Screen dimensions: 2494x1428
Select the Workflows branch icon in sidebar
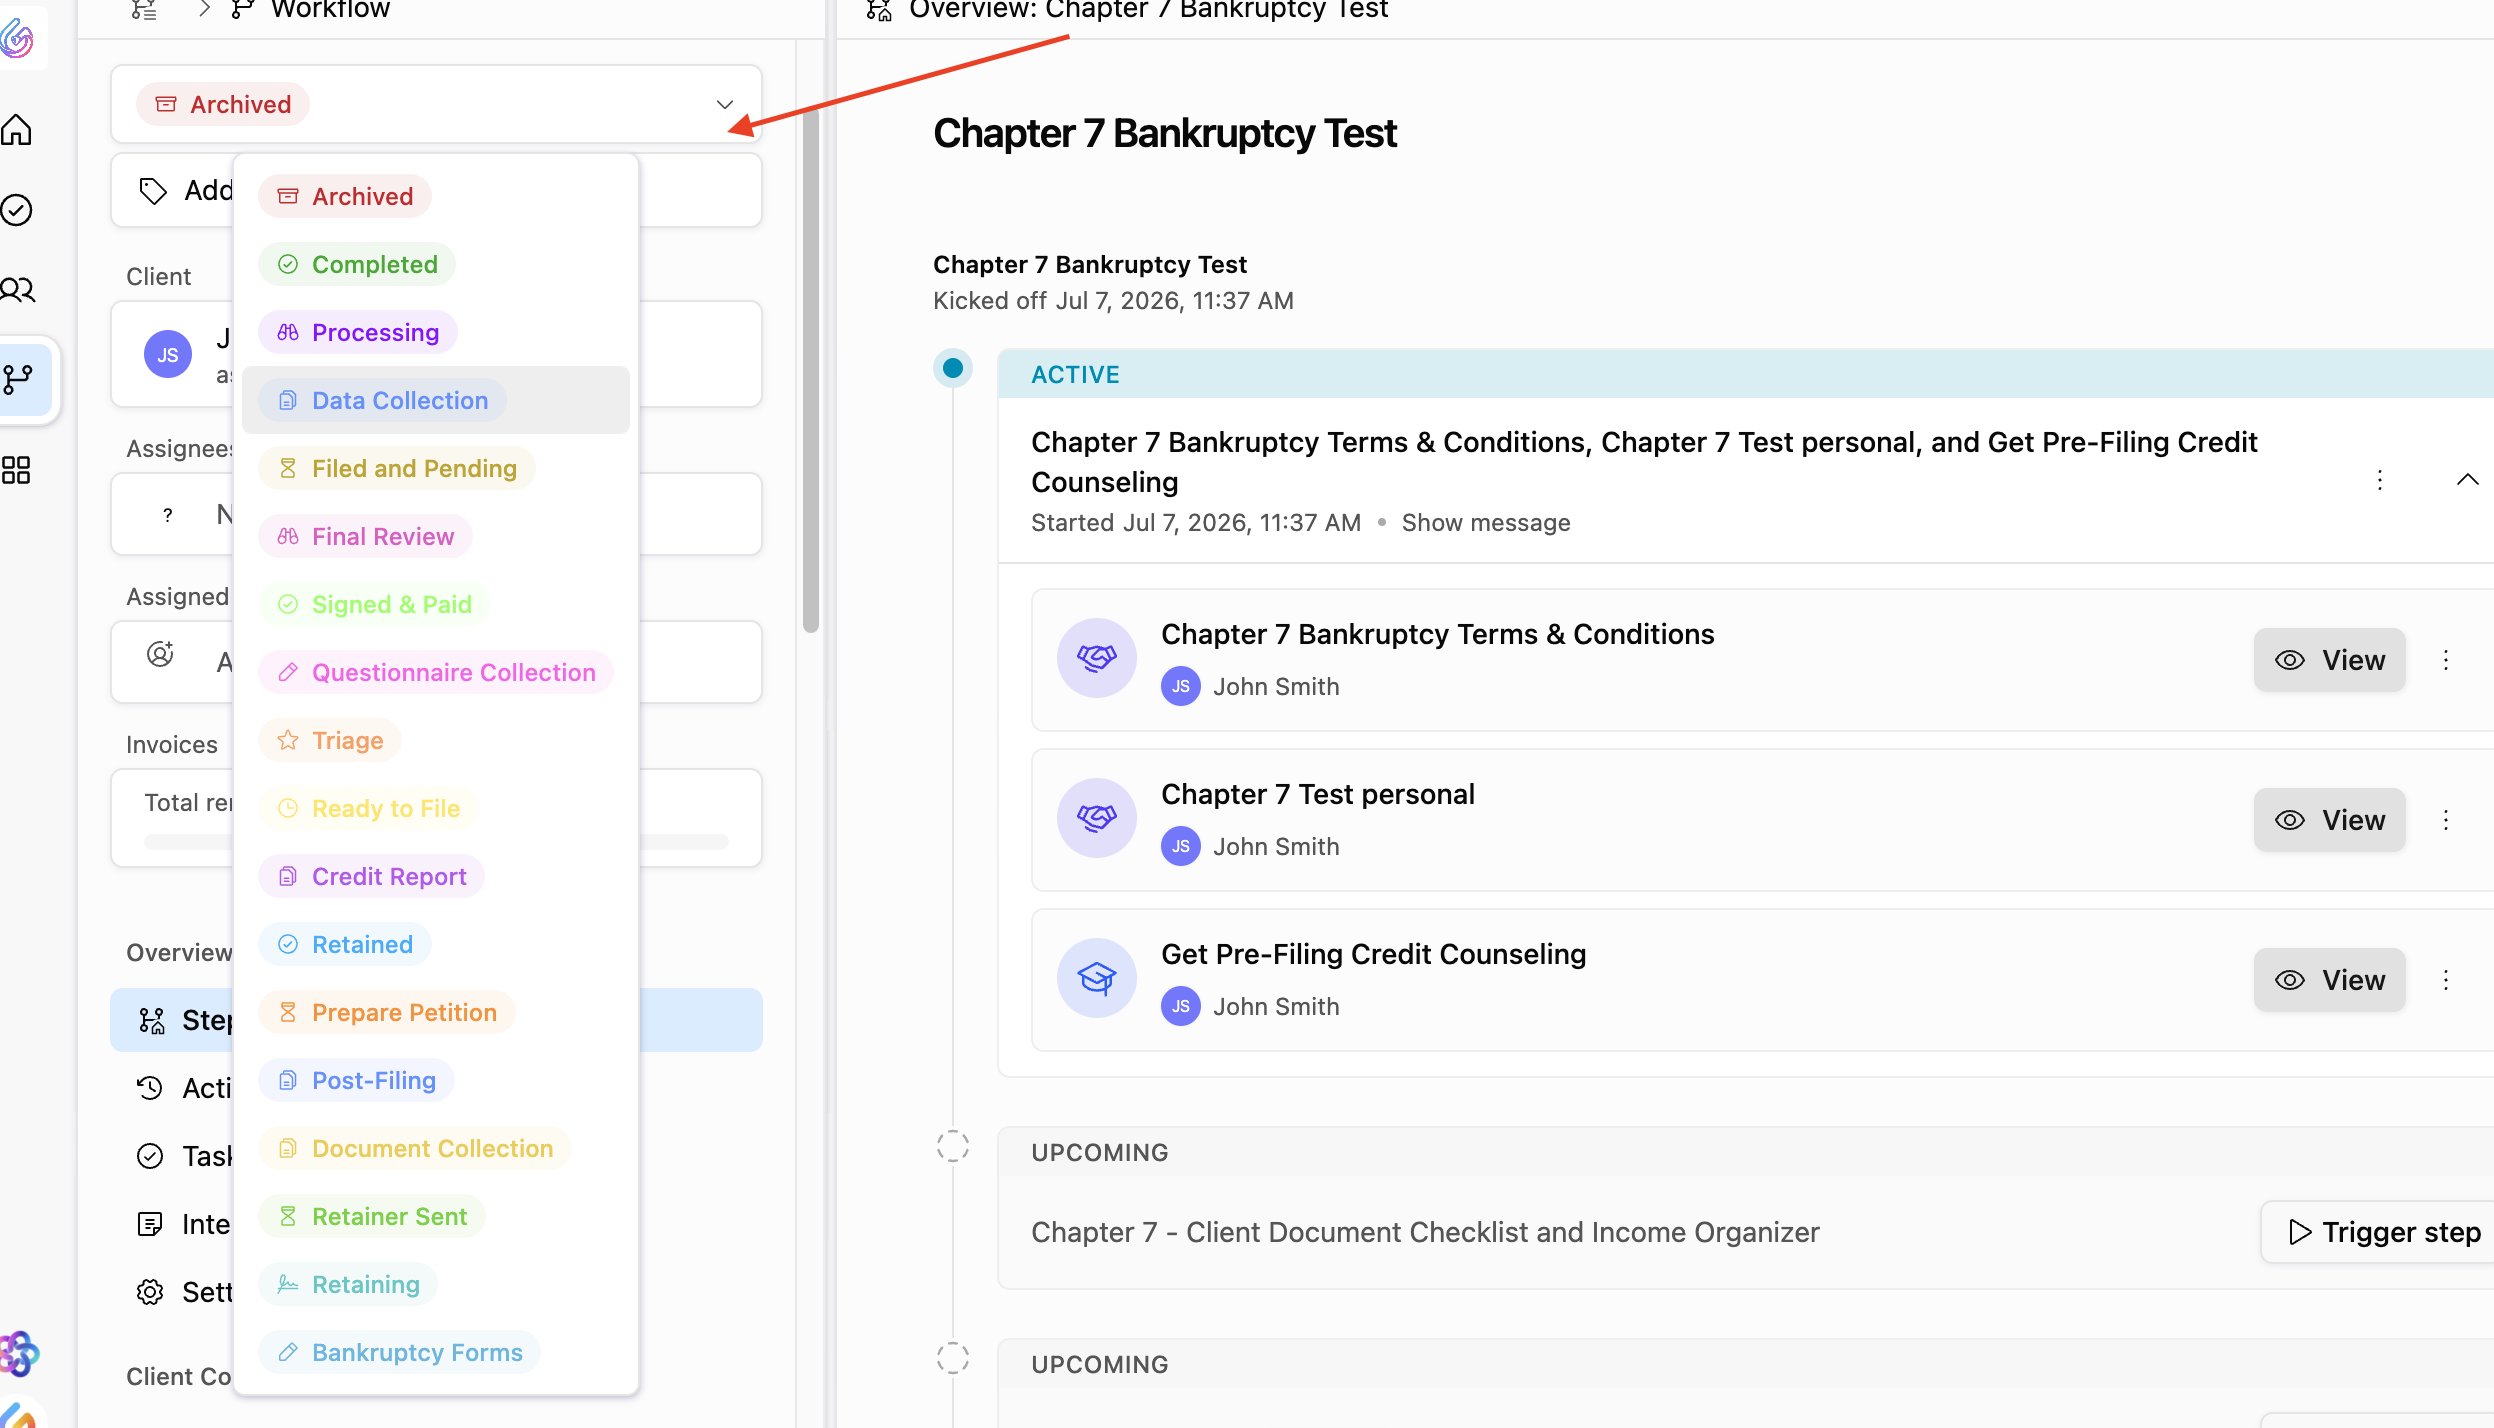click(x=19, y=379)
